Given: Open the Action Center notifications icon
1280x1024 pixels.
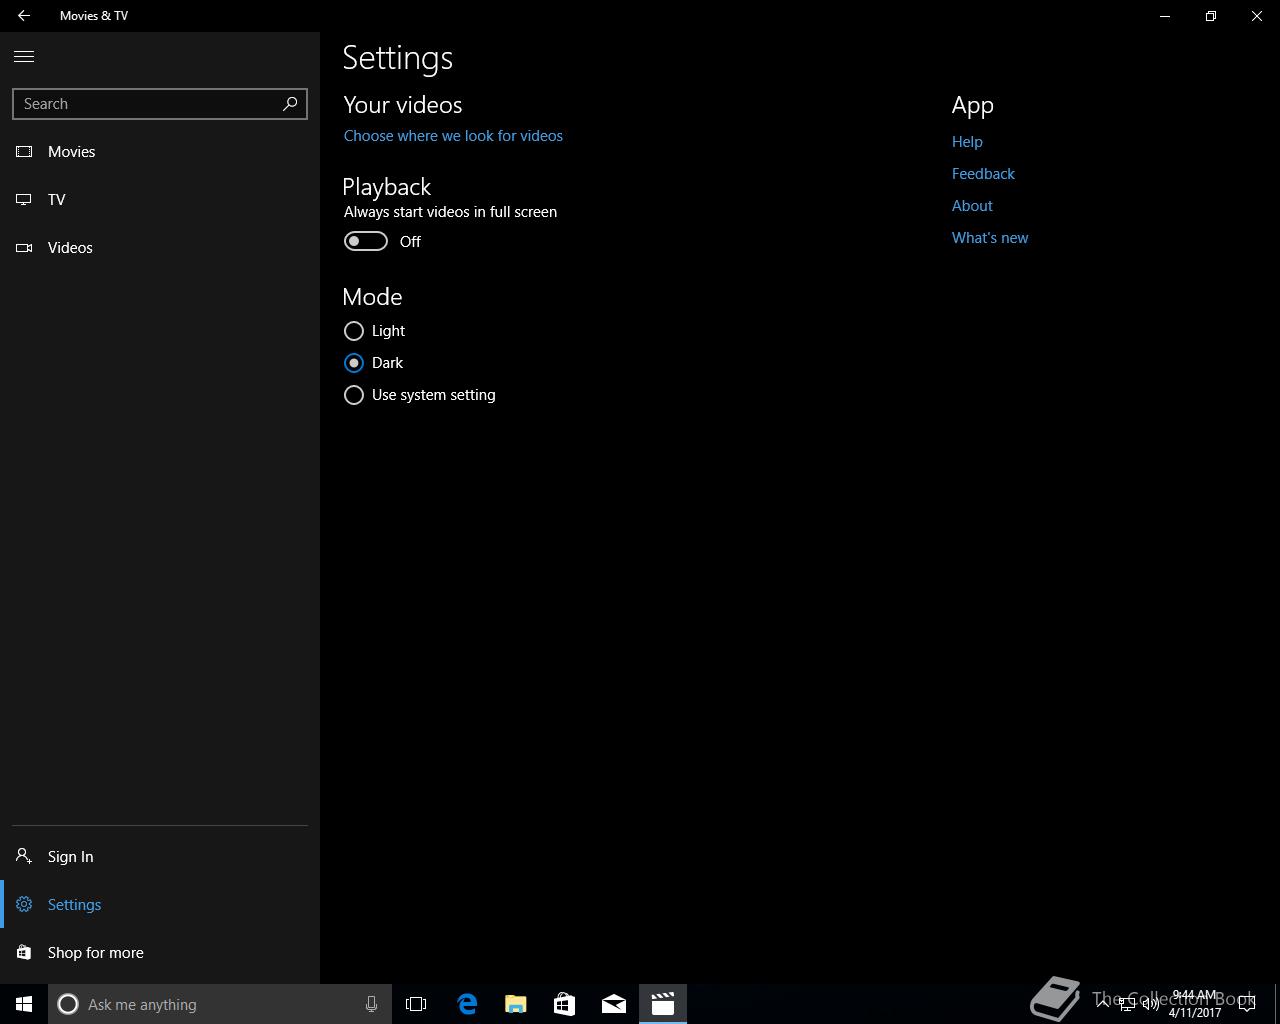Looking at the screenshot, I should (x=1247, y=1004).
